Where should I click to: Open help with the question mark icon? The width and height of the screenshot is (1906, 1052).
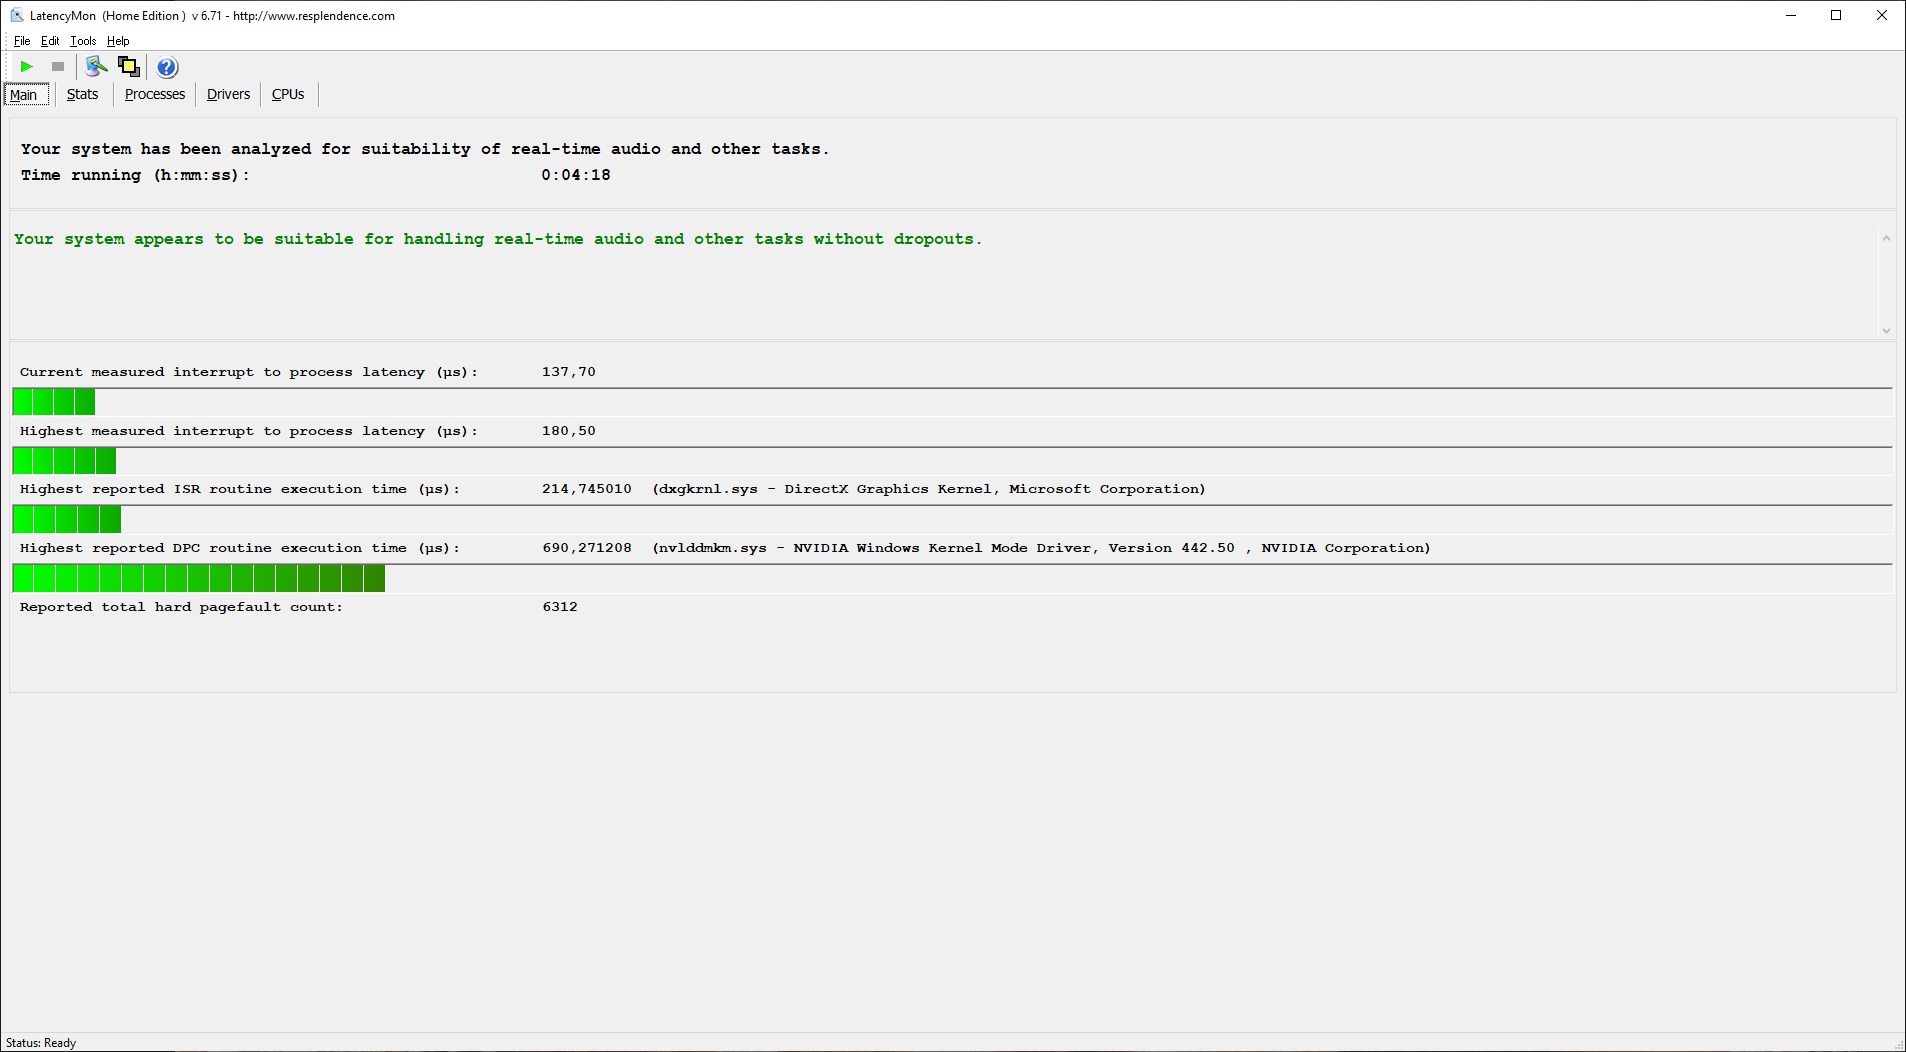(x=167, y=67)
